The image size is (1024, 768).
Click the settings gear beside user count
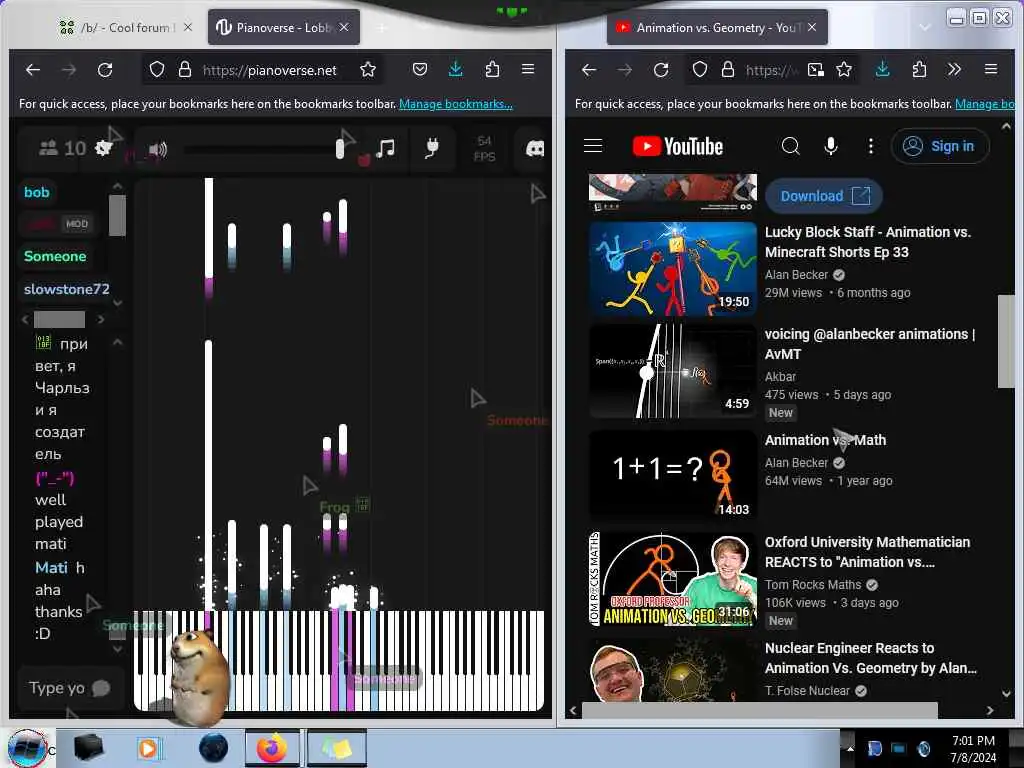103,148
